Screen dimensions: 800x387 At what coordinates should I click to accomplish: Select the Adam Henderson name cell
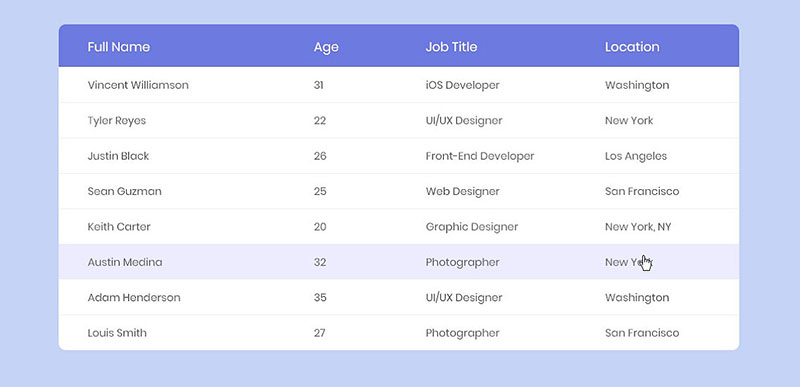point(134,297)
